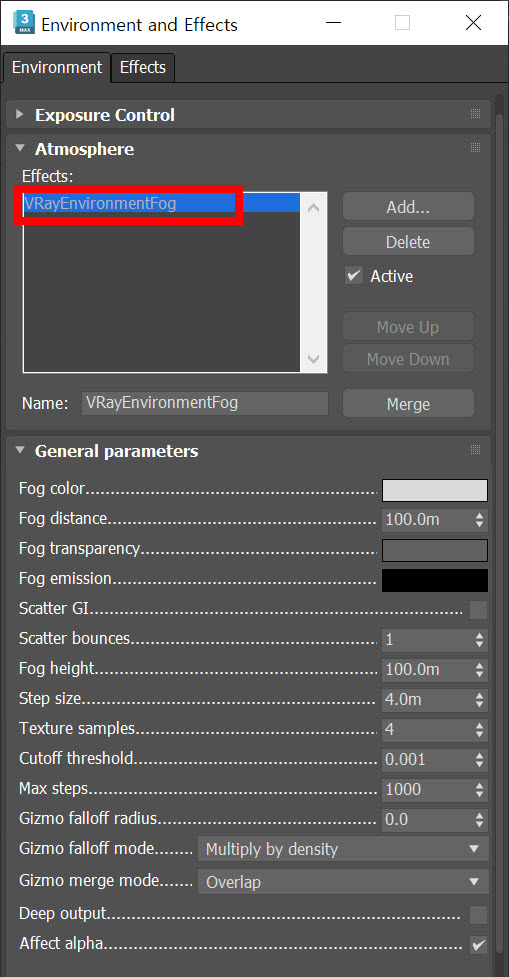The width and height of the screenshot is (509, 977).
Task: Click the Move Down button
Action: pos(408,359)
